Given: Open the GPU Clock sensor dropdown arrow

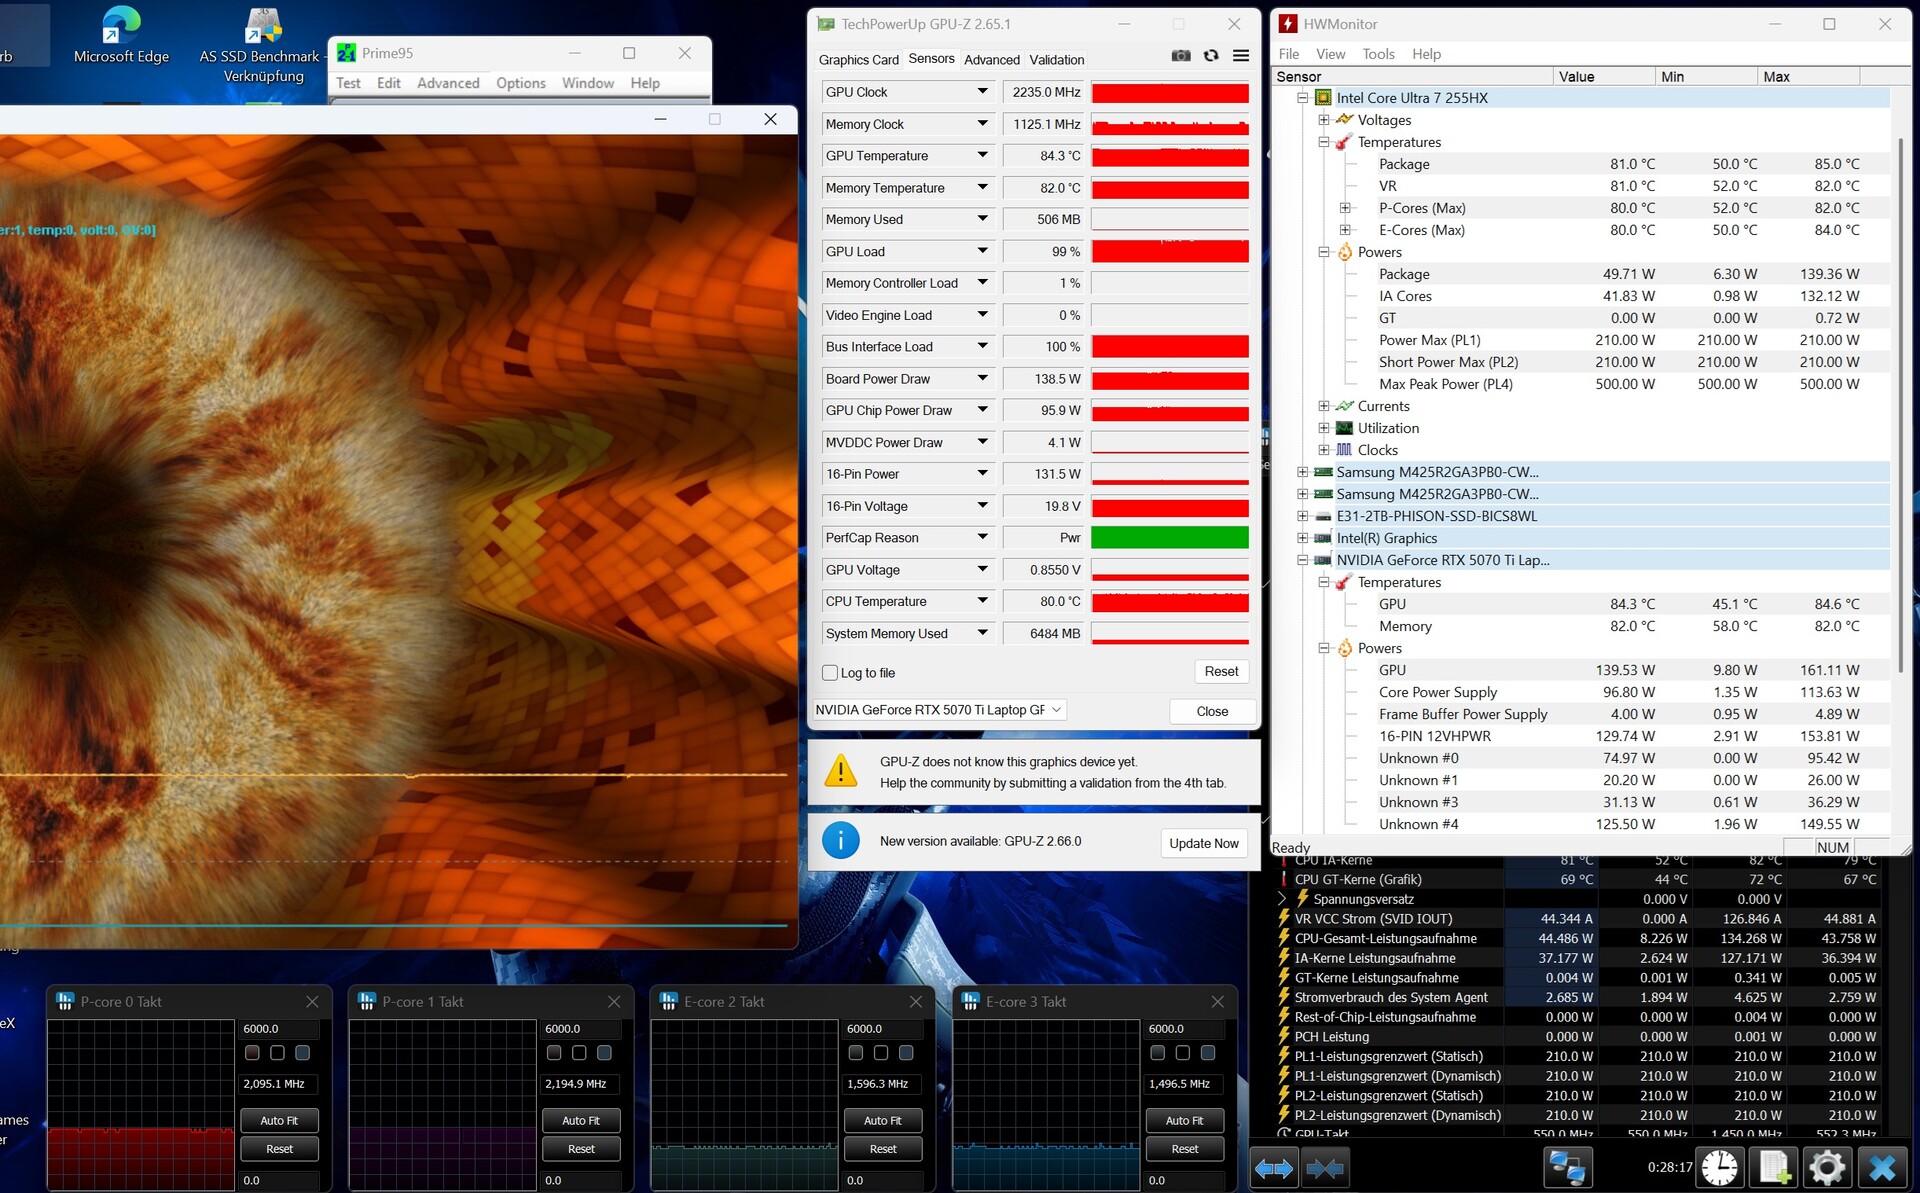Looking at the screenshot, I should [982, 92].
